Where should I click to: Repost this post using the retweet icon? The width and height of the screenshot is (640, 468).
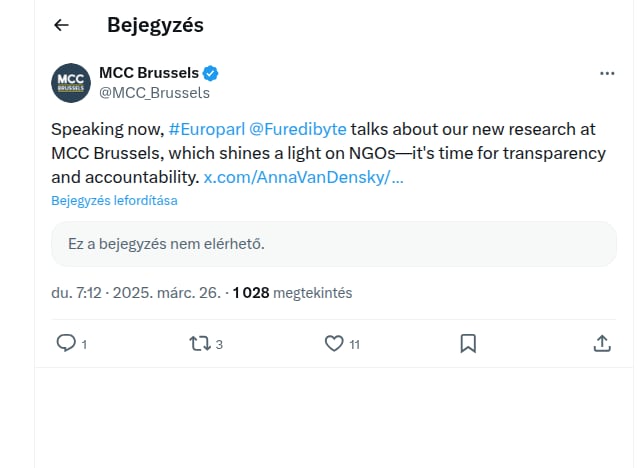click(x=199, y=343)
